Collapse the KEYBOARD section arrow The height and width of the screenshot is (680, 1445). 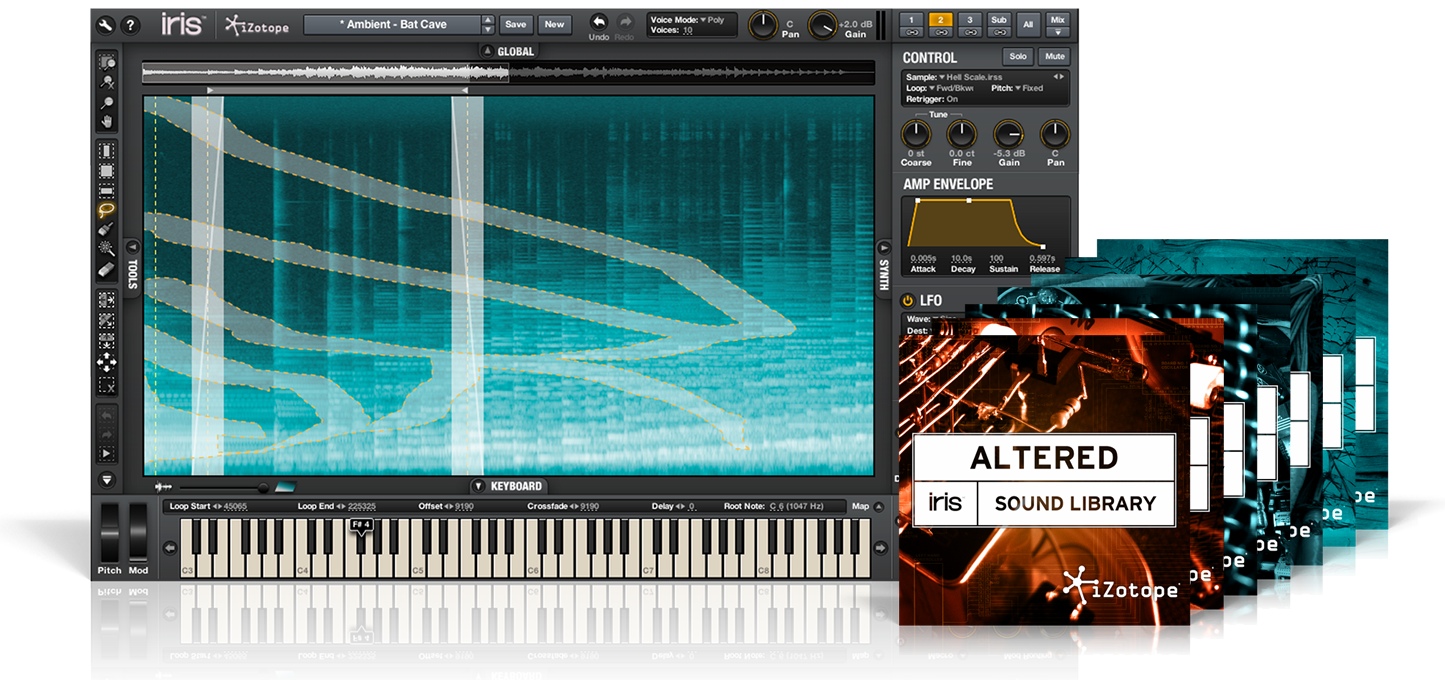click(x=478, y=486)
